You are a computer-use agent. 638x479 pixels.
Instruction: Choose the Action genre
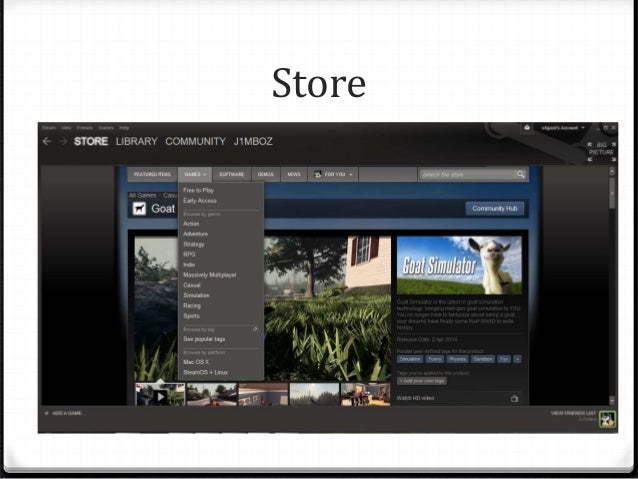191,224
